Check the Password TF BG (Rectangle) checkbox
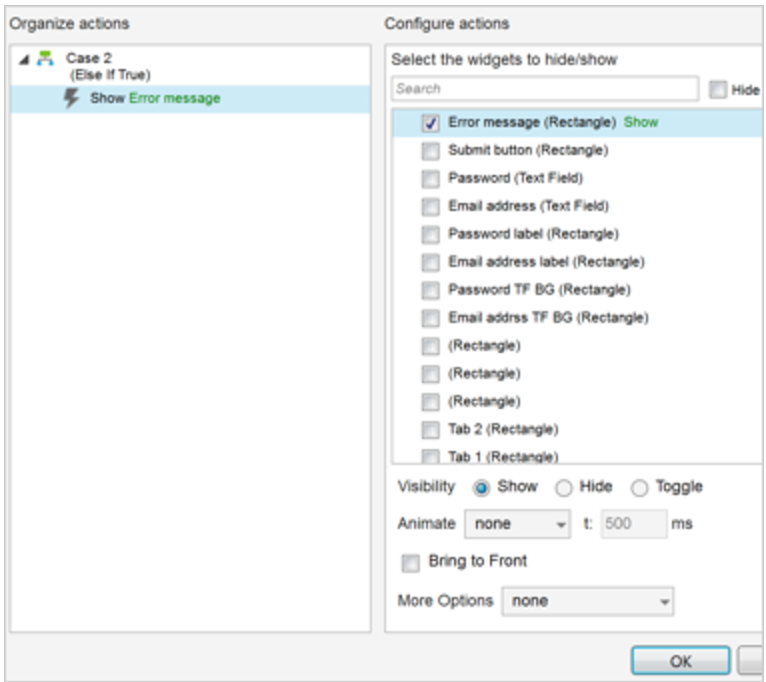766x682 pixels. click(x=430, y=290)
